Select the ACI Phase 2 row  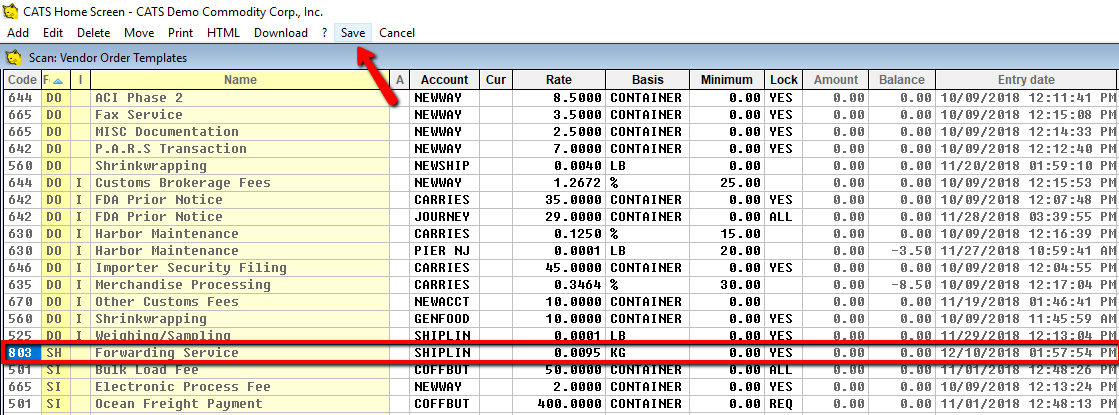[560, 98]
